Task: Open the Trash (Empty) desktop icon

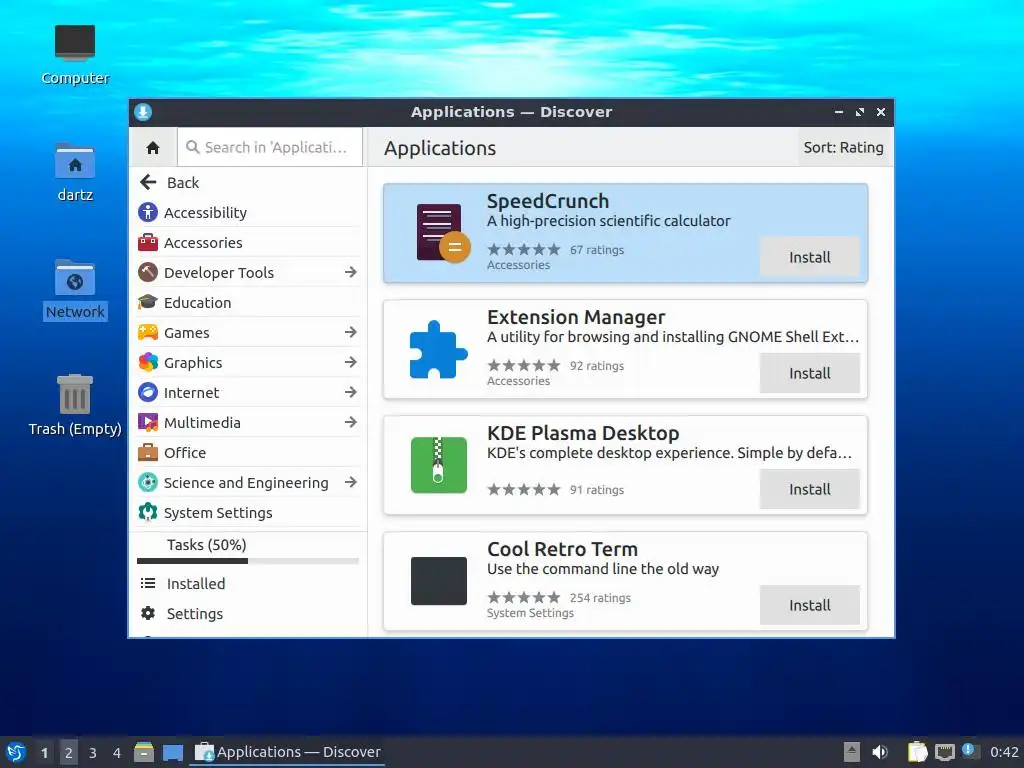Action: [x=74, y=394]
